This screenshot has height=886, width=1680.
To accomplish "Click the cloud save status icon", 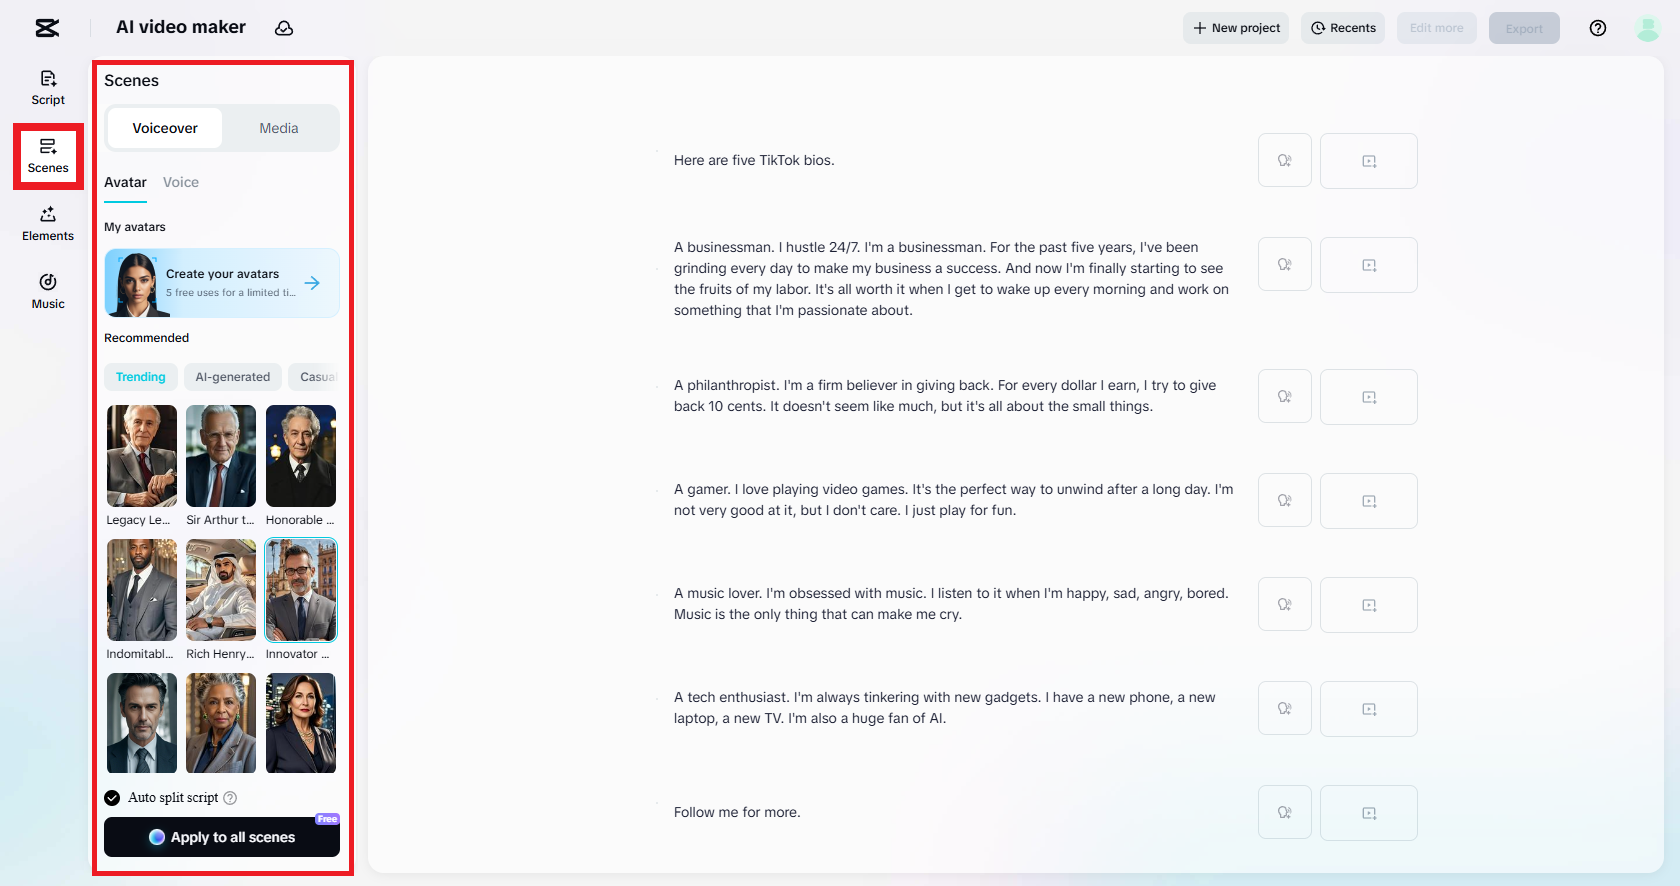I will click(284, 28).
